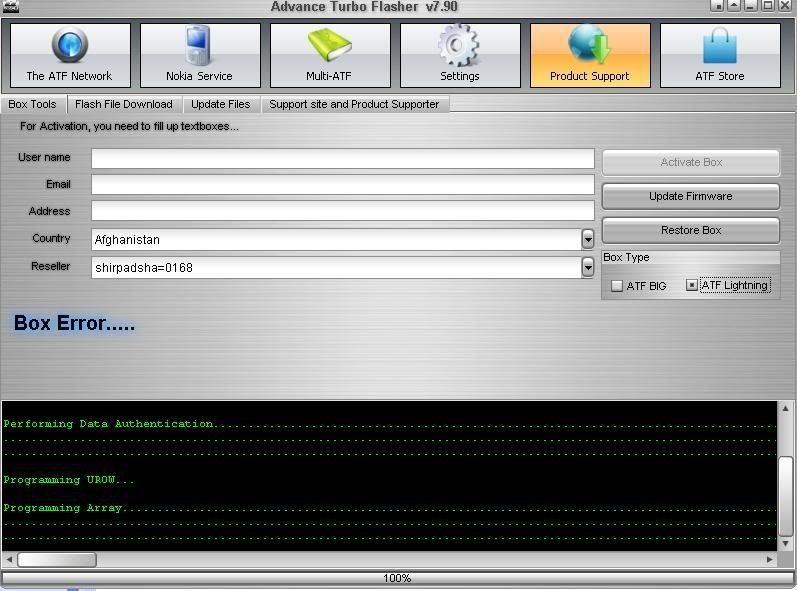Image resolution: width=797 pixels, height=591 pixels.
Task: Check the ATF BIG box type
Action: pyautogui.click(x=617, y=286)
